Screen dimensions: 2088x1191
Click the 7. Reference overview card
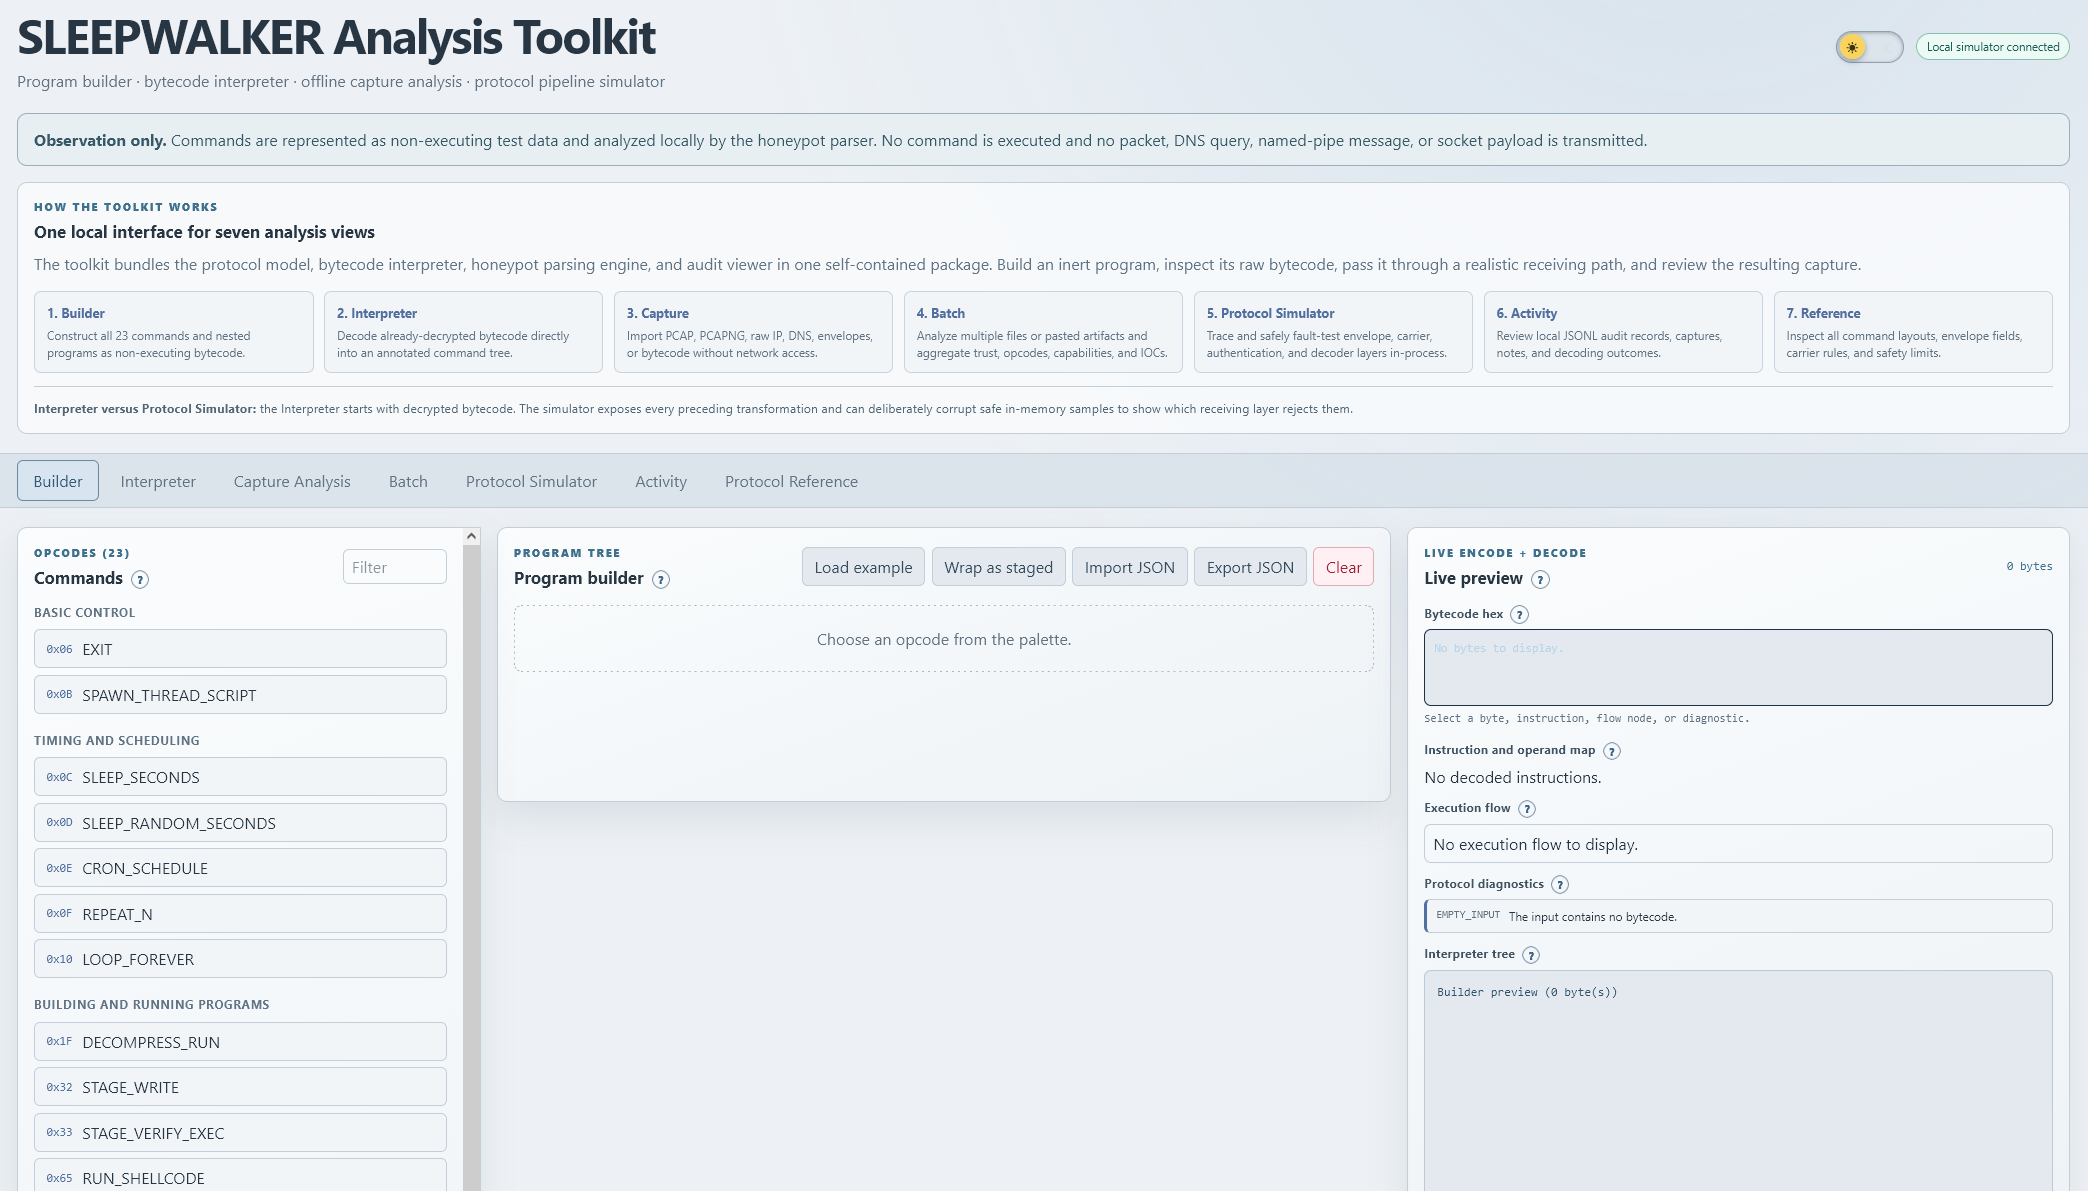(1913, 332)
